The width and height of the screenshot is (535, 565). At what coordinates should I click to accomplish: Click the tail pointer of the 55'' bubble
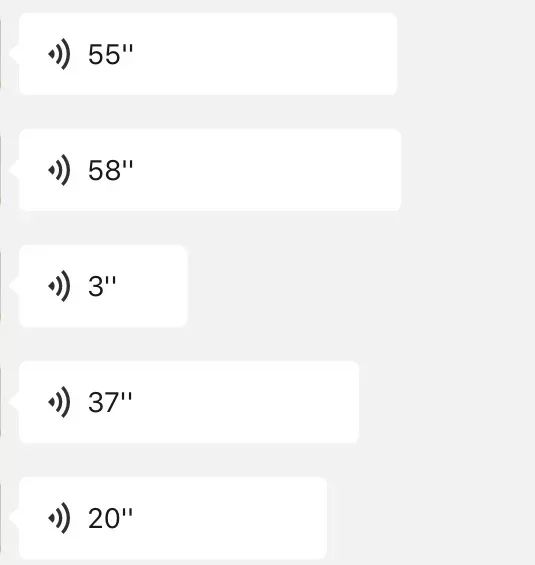(14, 54)
